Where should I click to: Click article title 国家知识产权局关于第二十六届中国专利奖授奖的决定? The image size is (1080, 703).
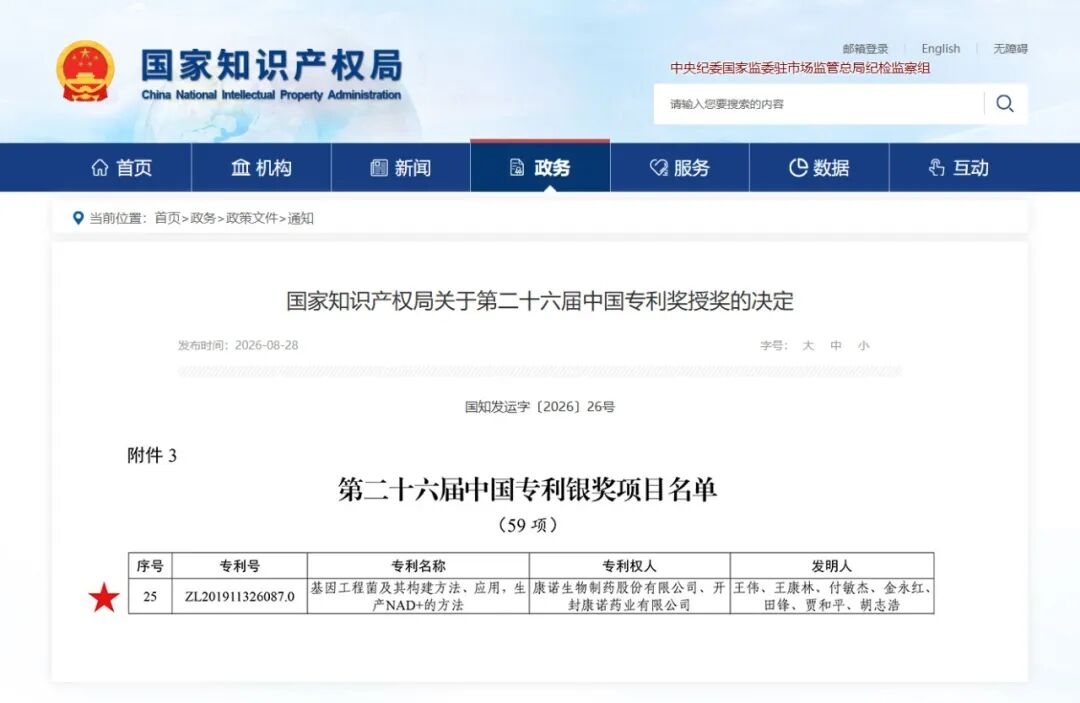540,301
